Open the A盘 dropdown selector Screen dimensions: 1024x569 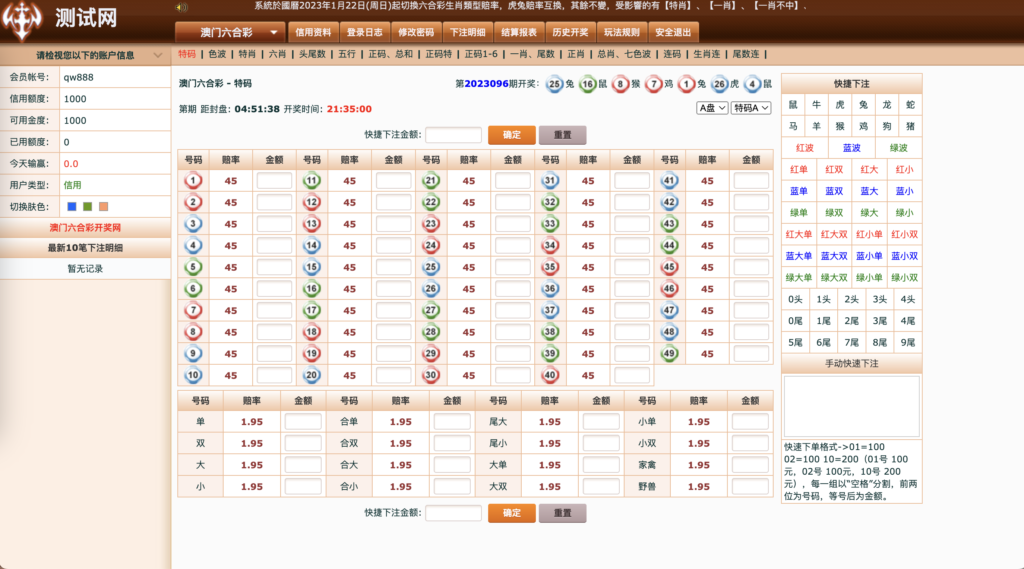pos(712,108)
